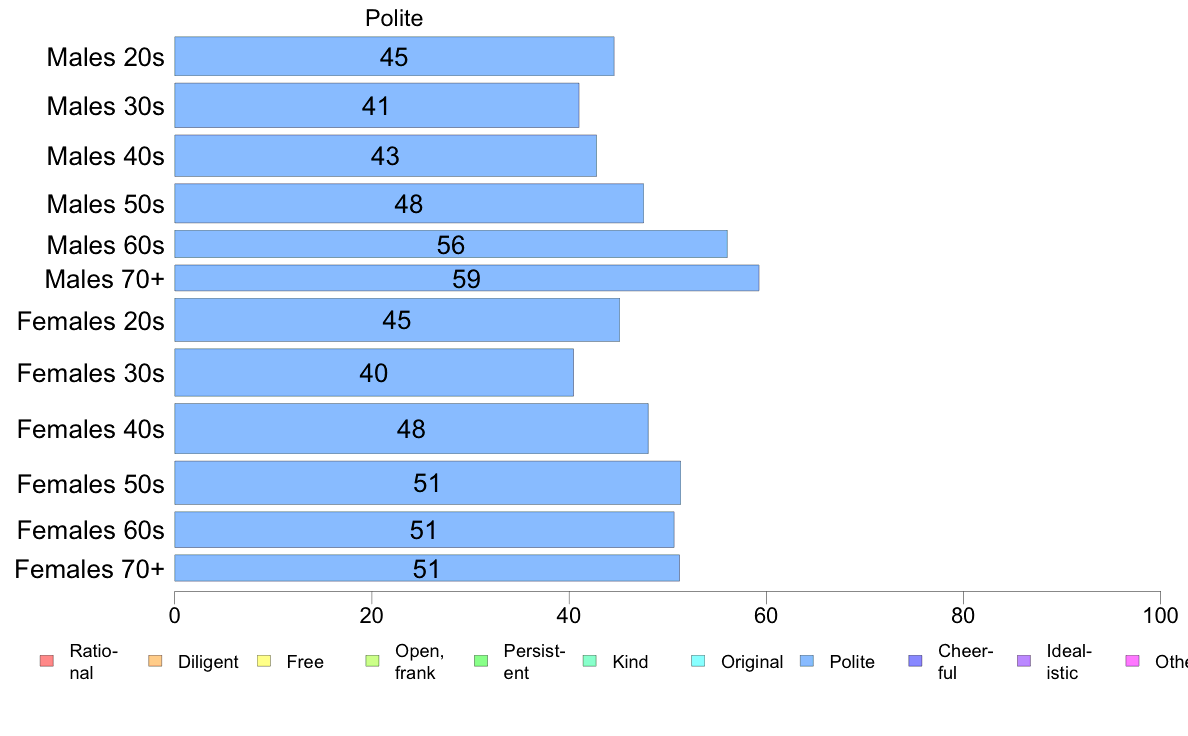The width and height of the screenshot is (1188, 736).
Task: Click the Kind legend swatch
Action: 589,661
